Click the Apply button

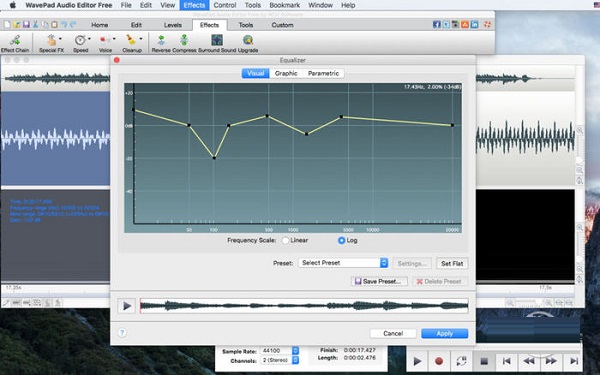(444, 333)
